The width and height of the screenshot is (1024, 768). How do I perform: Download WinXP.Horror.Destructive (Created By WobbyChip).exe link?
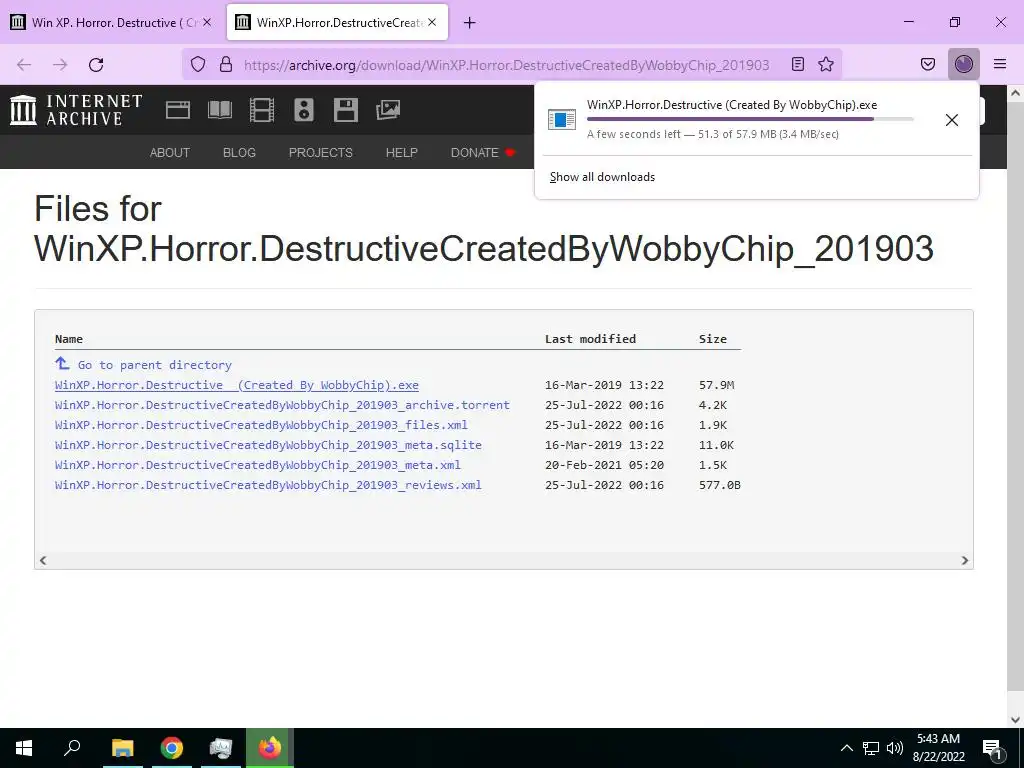click(236, 385)
